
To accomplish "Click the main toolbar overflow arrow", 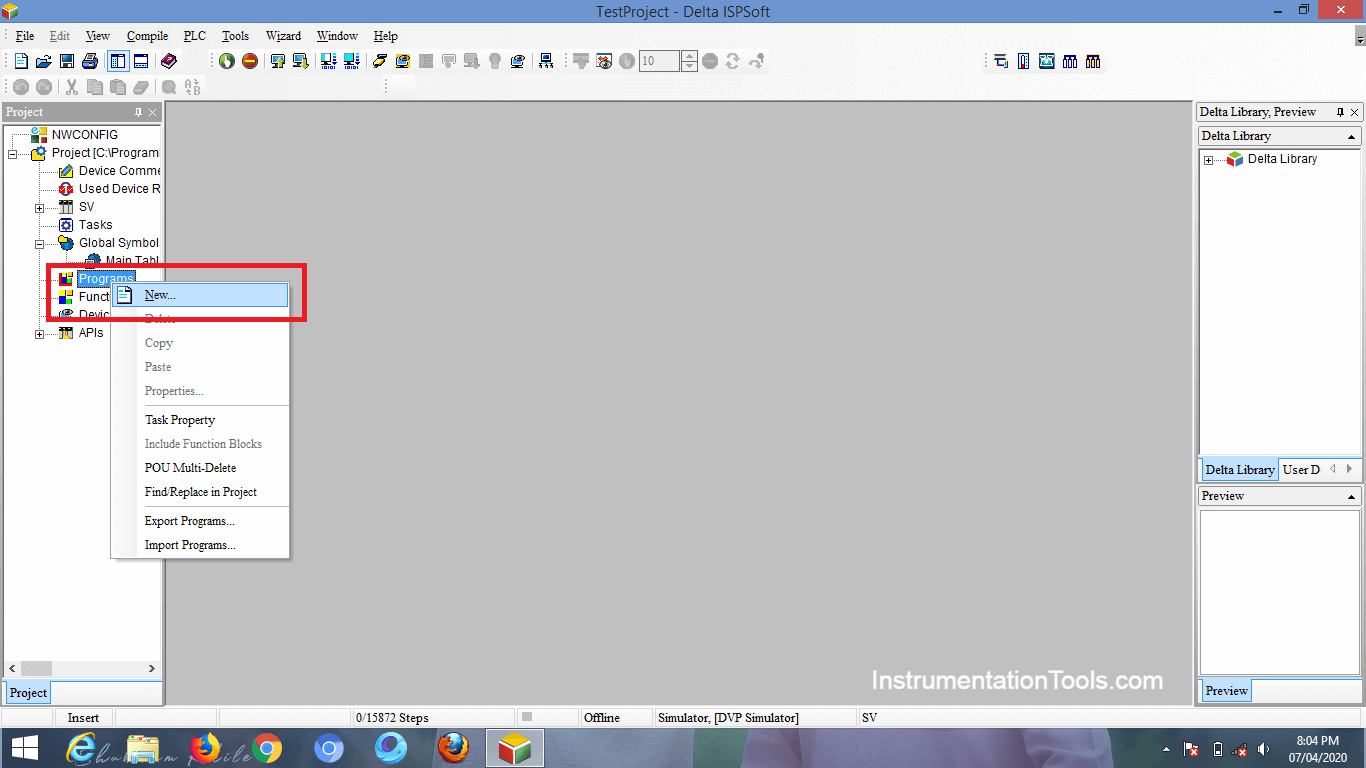I will [x=1360, y=38].
